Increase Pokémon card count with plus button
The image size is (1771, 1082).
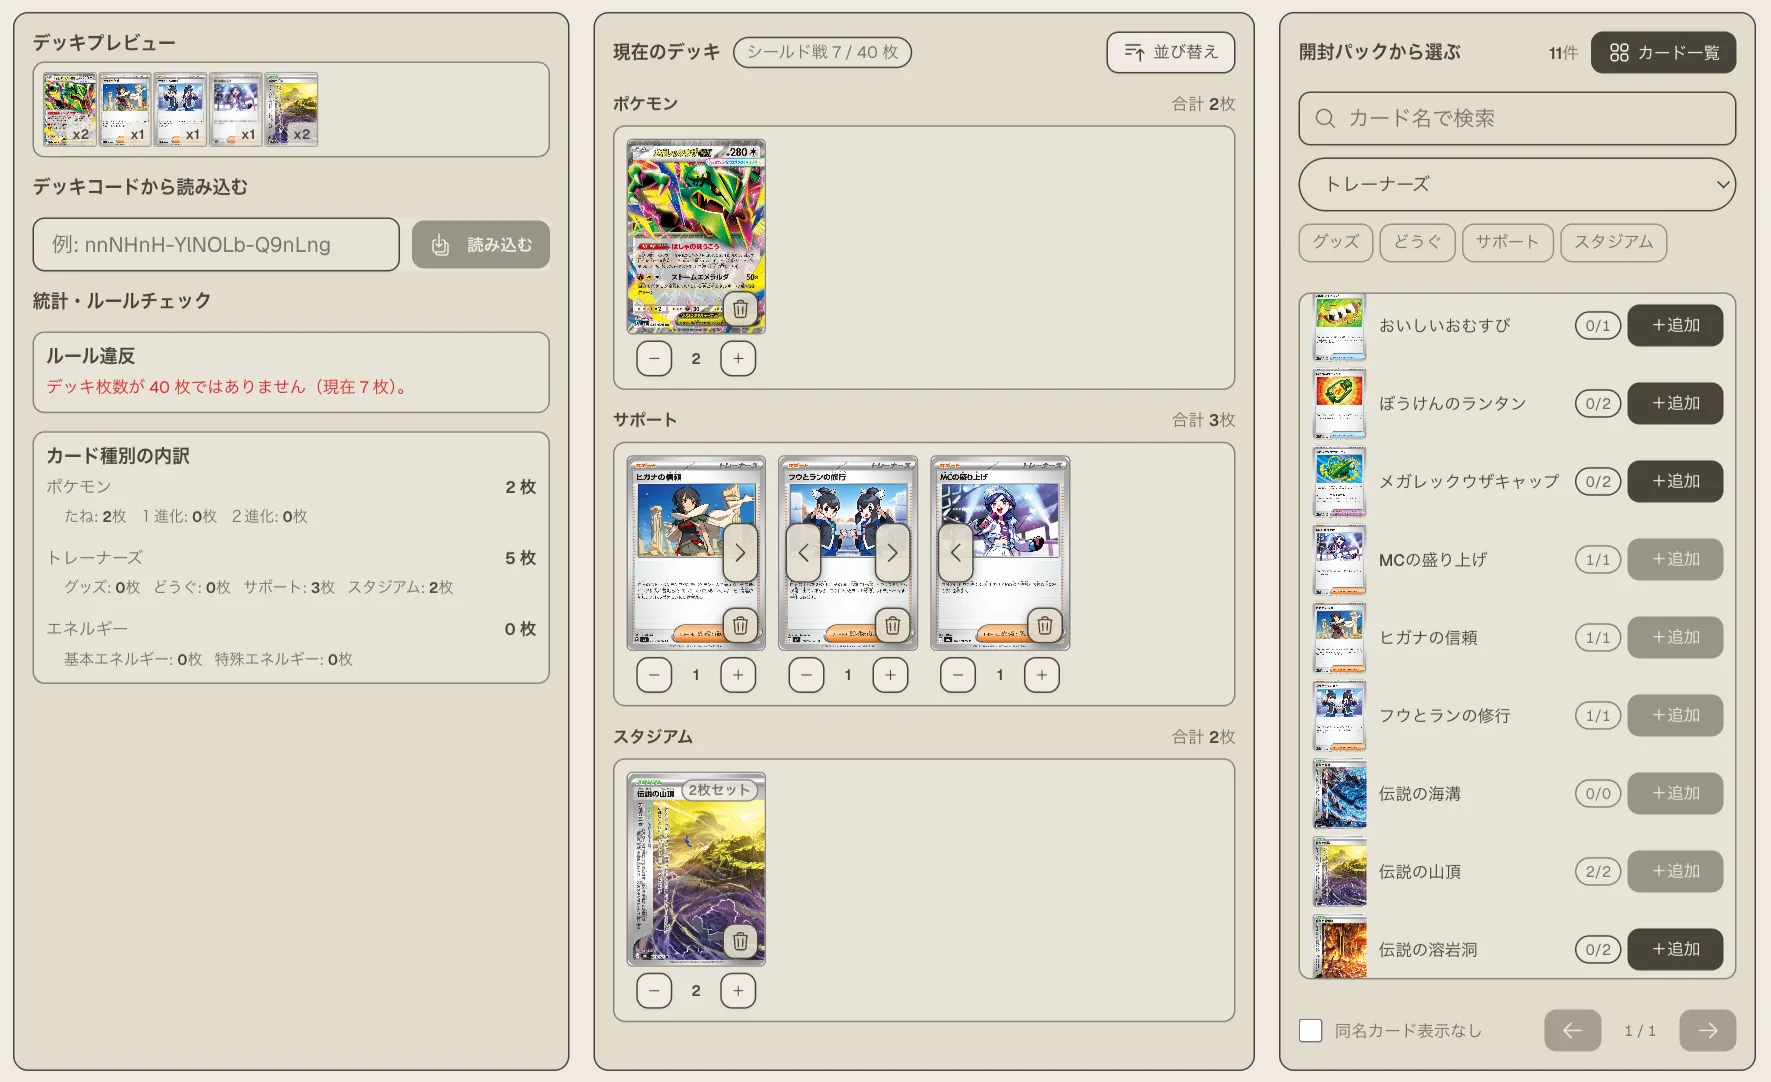point(738,358)
